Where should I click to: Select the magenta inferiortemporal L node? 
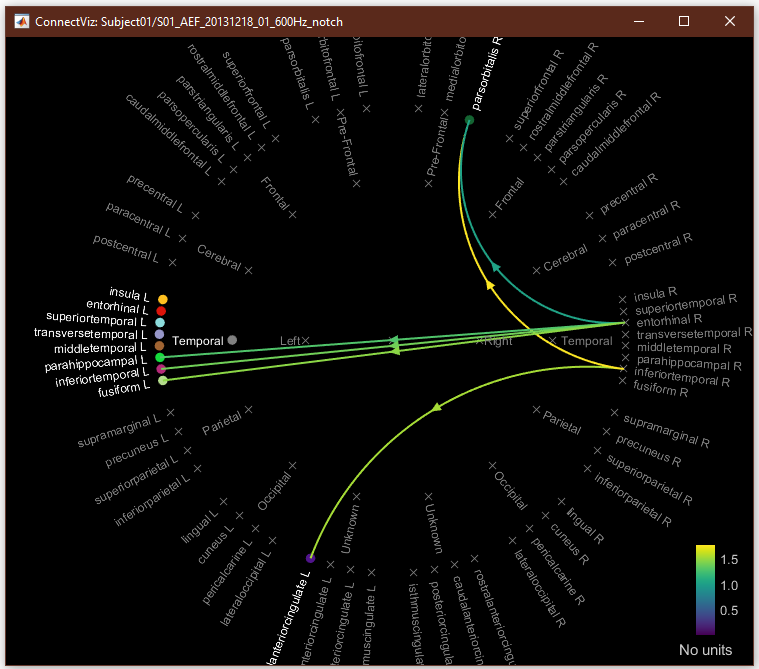coord(161,369)
